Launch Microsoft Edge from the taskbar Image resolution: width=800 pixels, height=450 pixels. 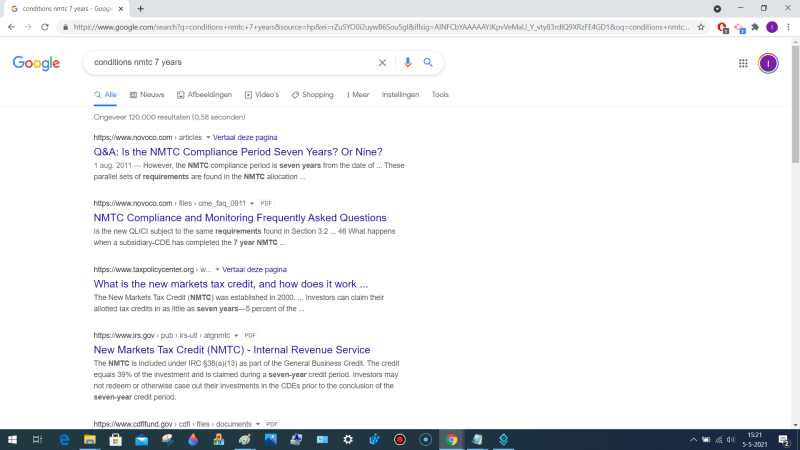pyautogui.click(x=64, y=439)
